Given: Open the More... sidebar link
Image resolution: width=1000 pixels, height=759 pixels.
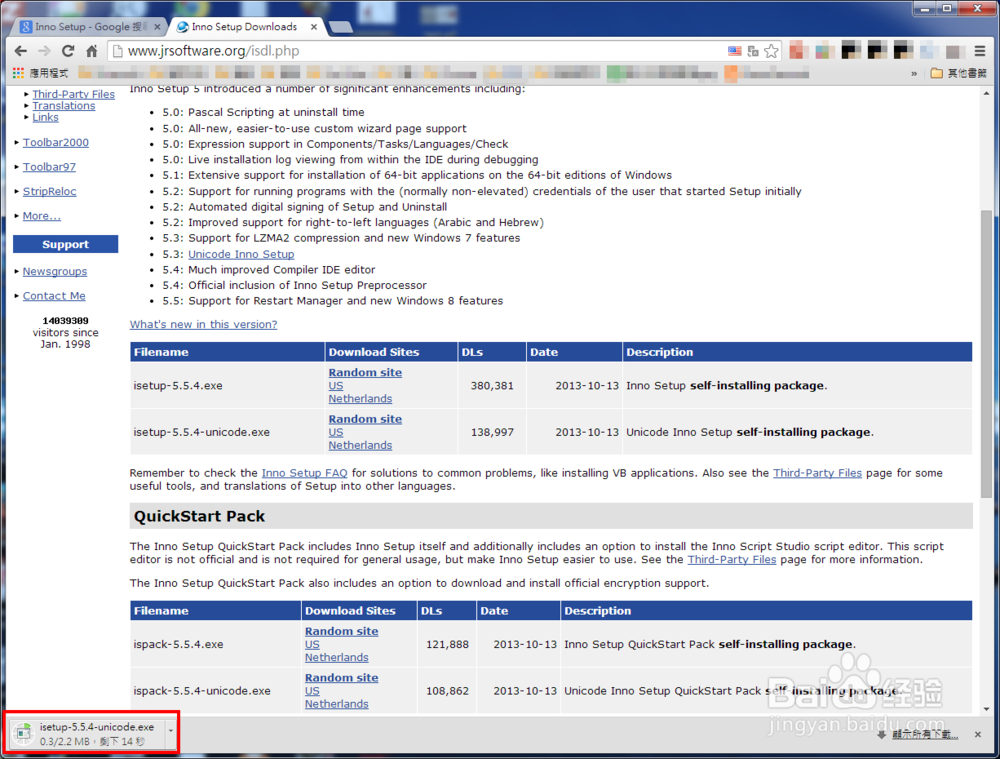Looking at the screenshot, I should coord(41,216).
